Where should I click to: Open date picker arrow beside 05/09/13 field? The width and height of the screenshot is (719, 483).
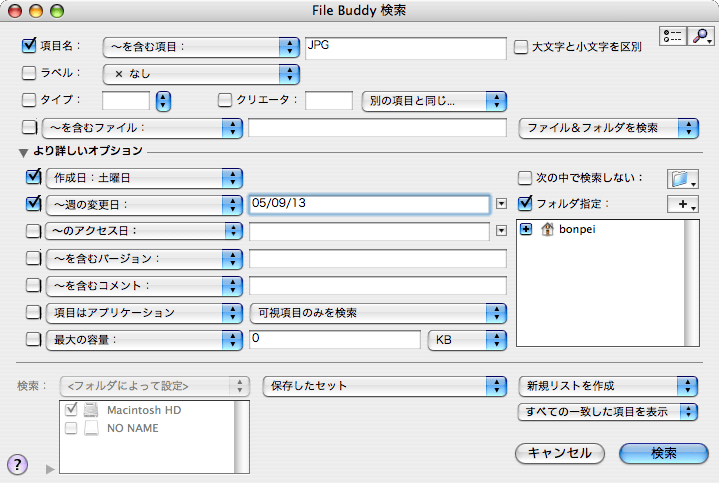[501, 204]
